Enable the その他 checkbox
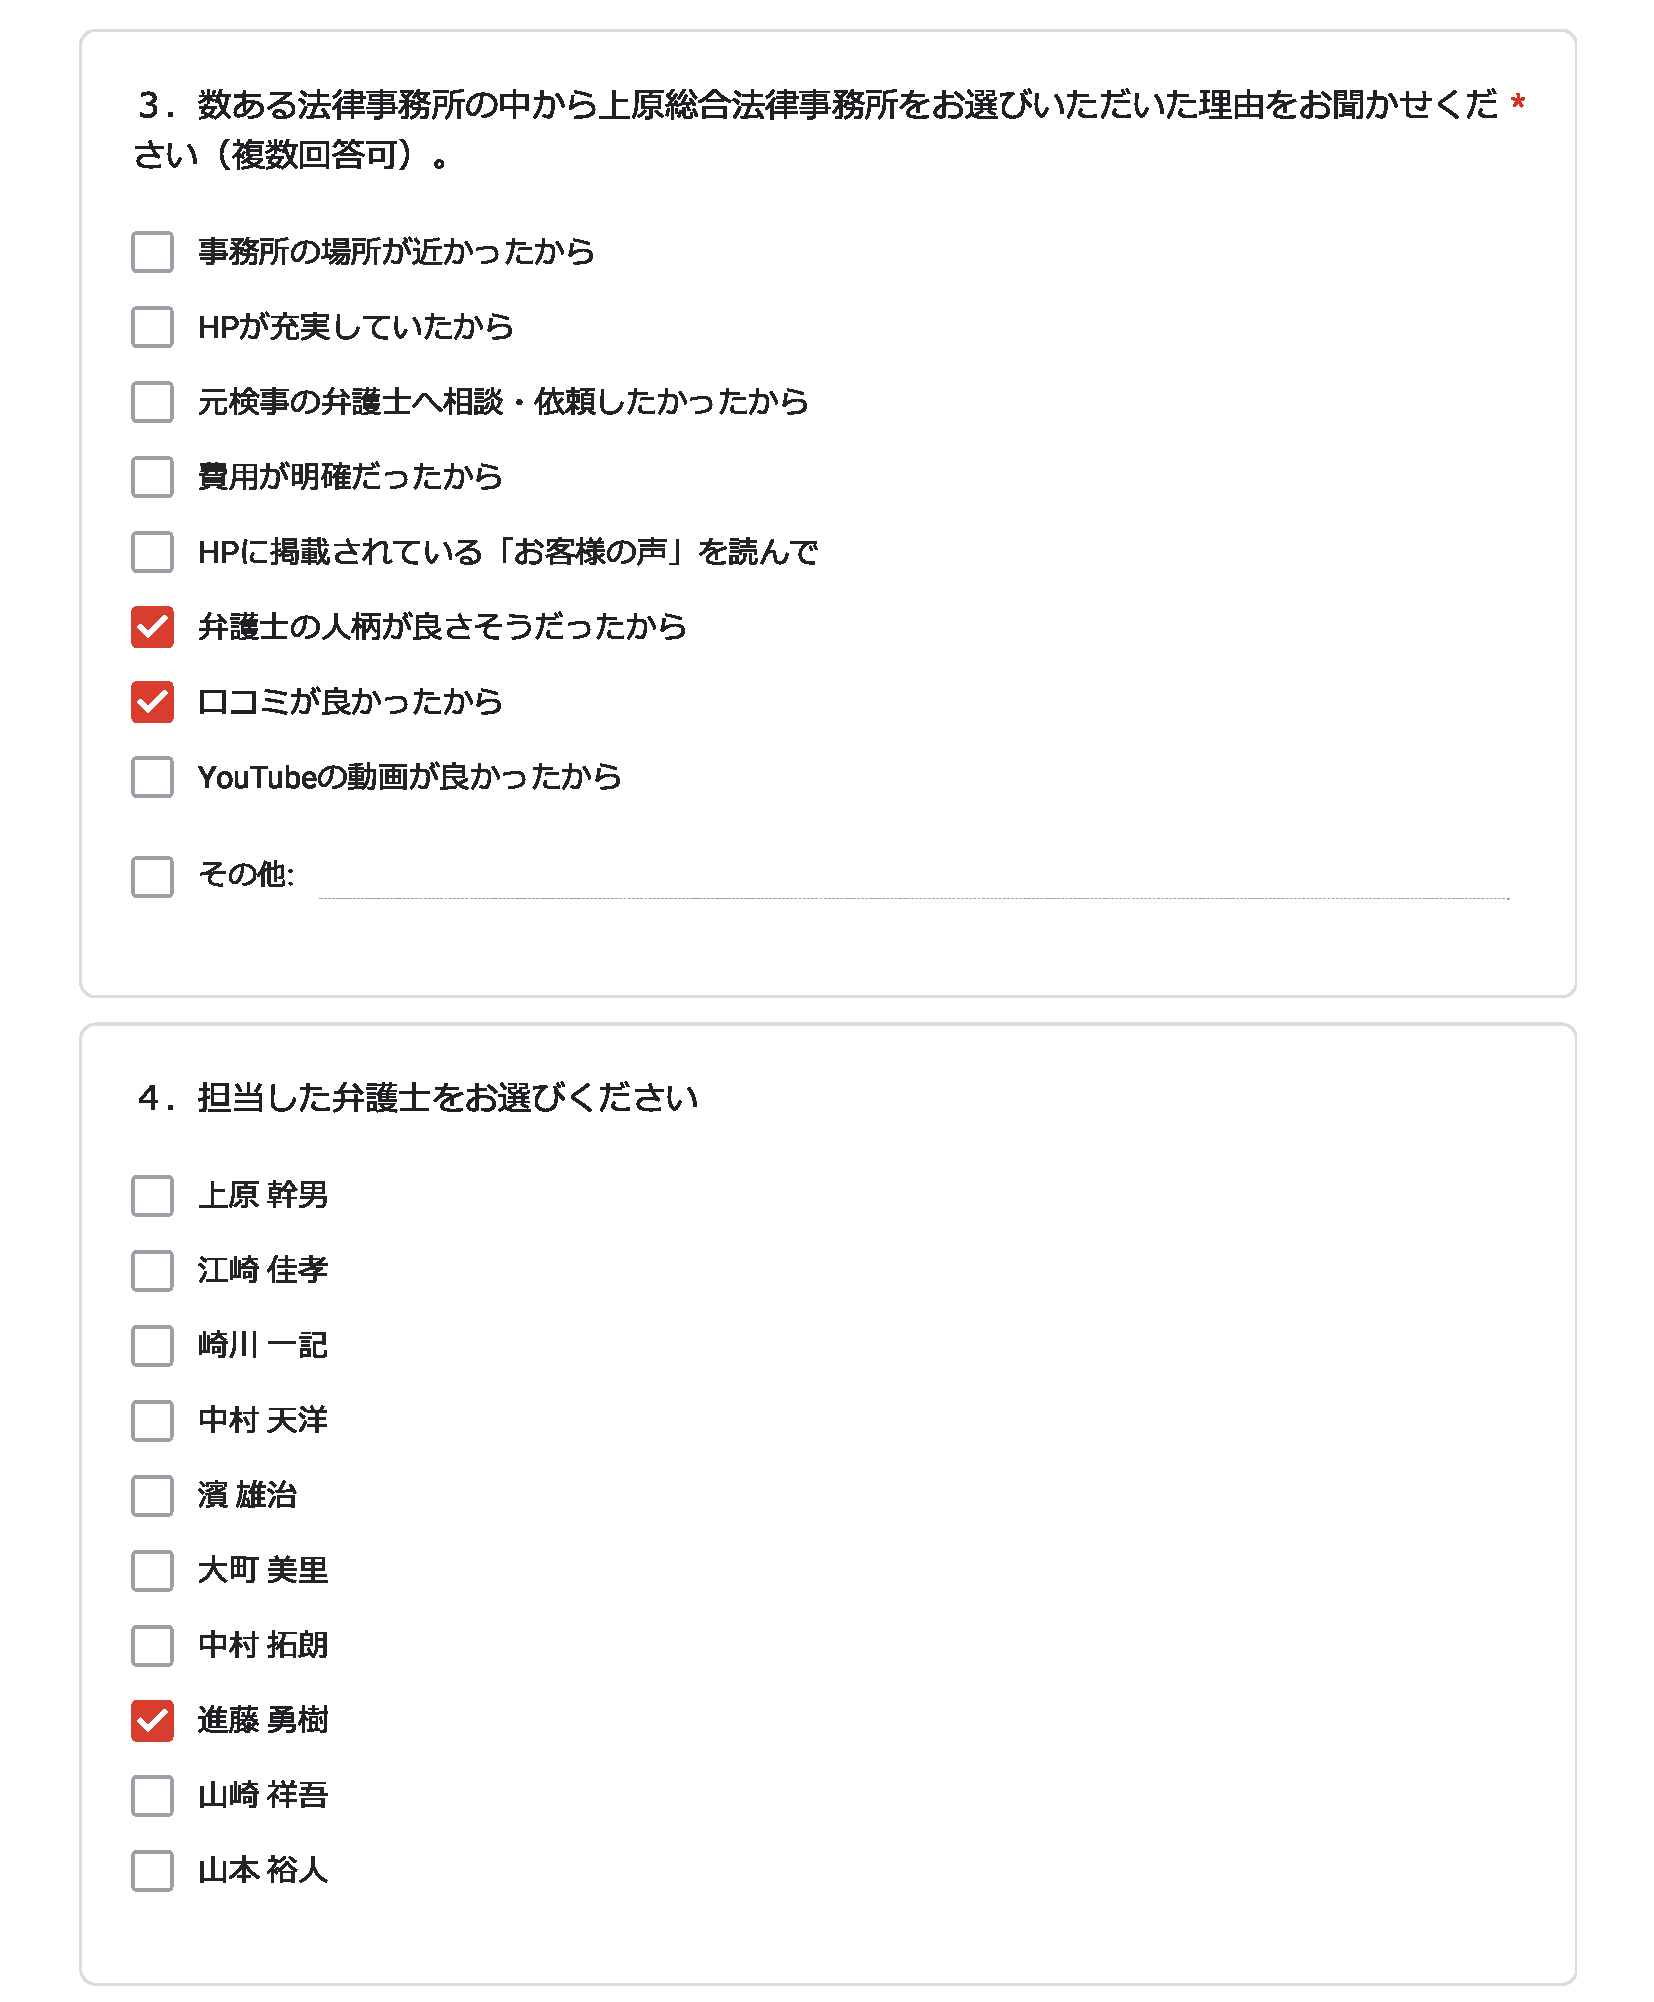This screenshot has width=1654, height=2002. pos(152,876)
